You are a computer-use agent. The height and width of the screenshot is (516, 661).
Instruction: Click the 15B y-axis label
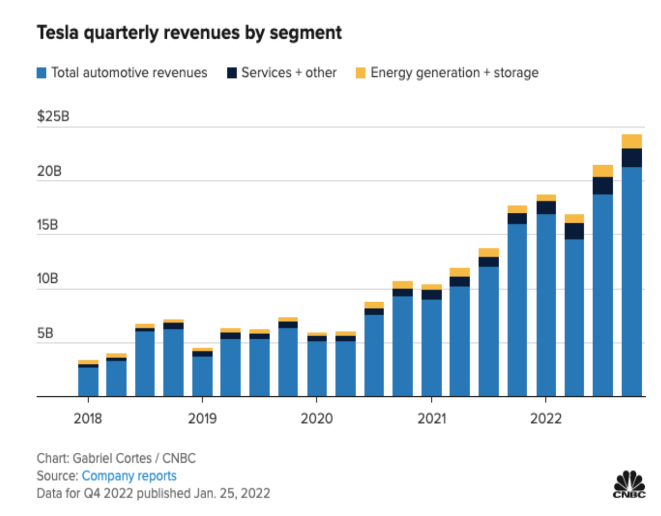[x=47, y=225]
